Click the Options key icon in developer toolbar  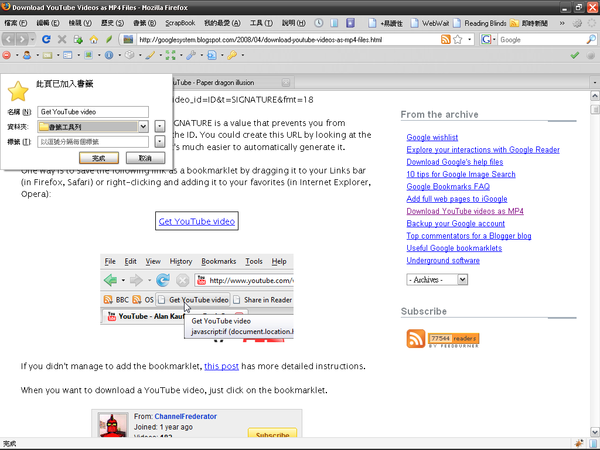pyautogui.click(x=232, y=55)
